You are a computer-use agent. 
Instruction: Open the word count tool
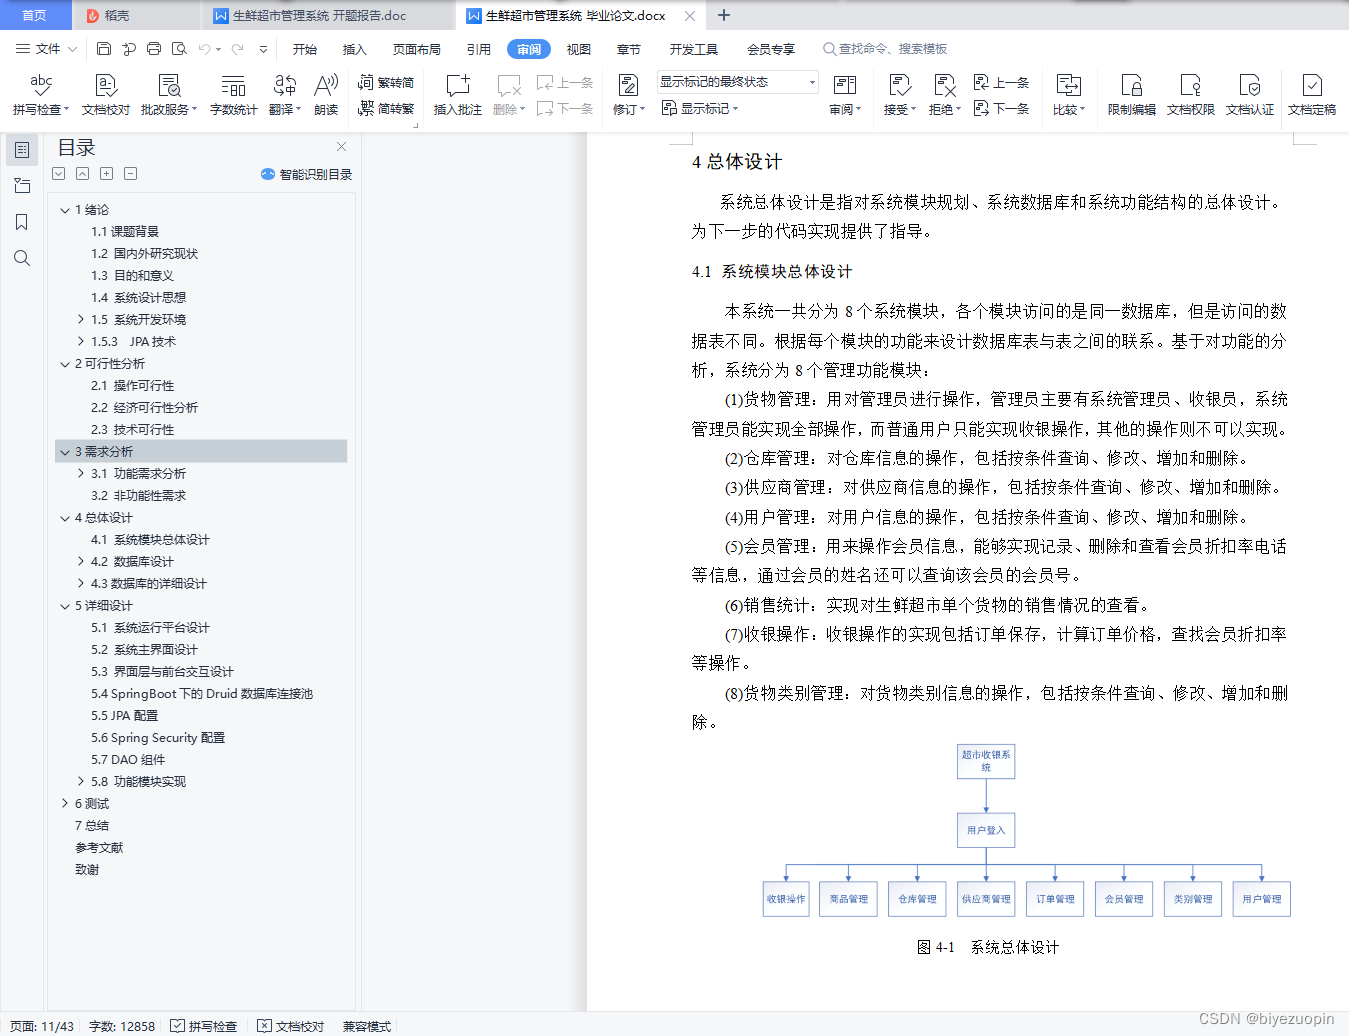[233, 95]
